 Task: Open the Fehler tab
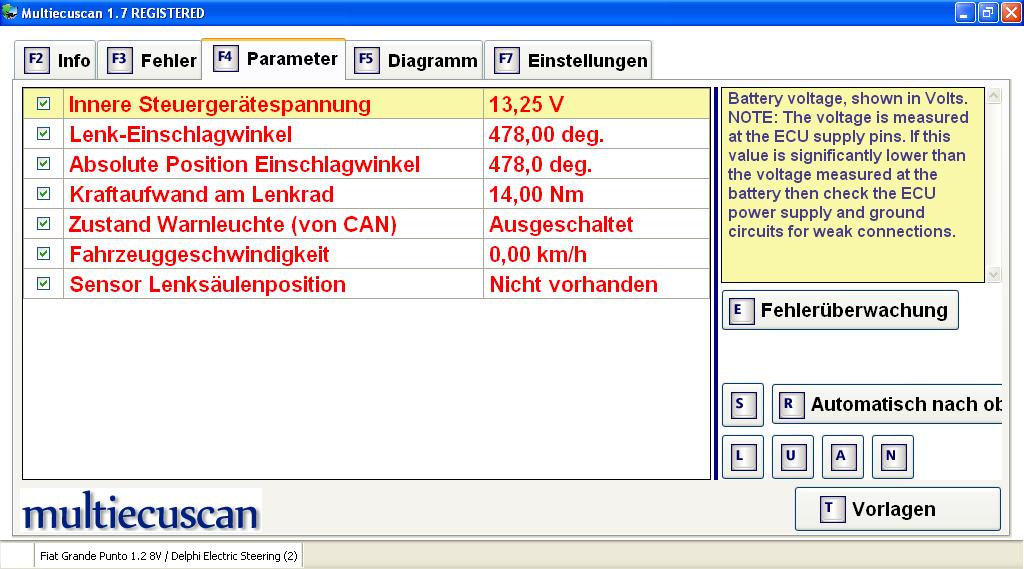(153, 60)
